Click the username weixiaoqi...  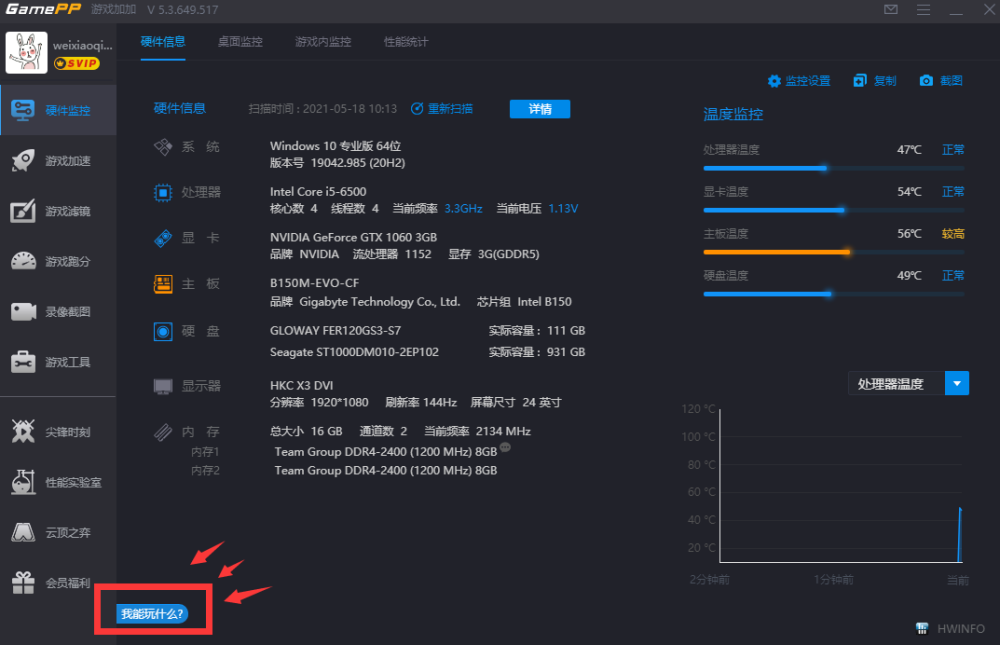[x=83, y=45]
